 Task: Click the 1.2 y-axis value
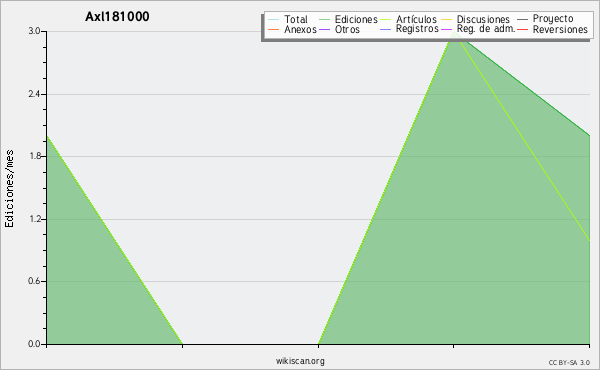[x=34, y=219]
